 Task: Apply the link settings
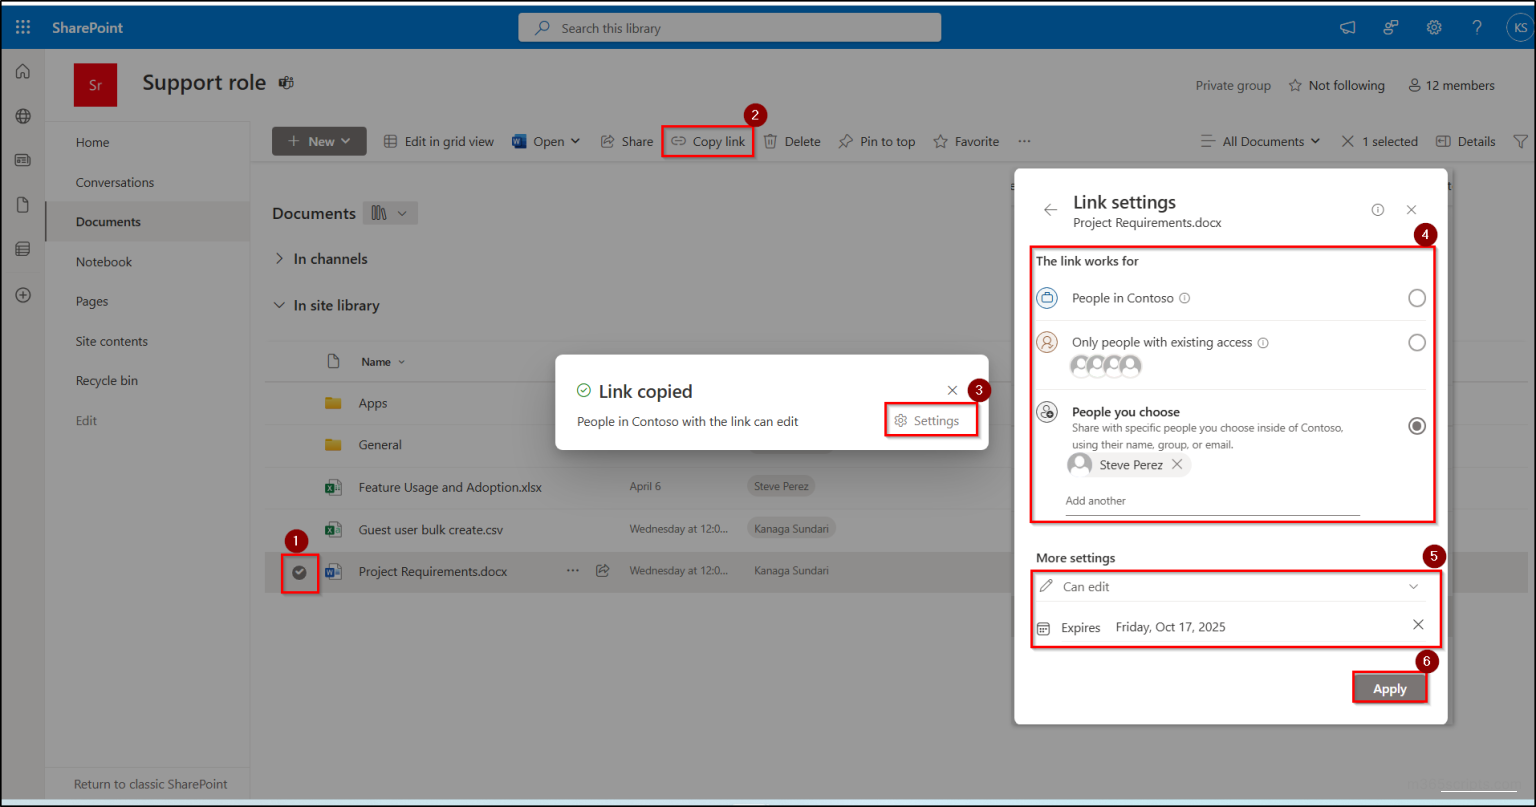1389,688
